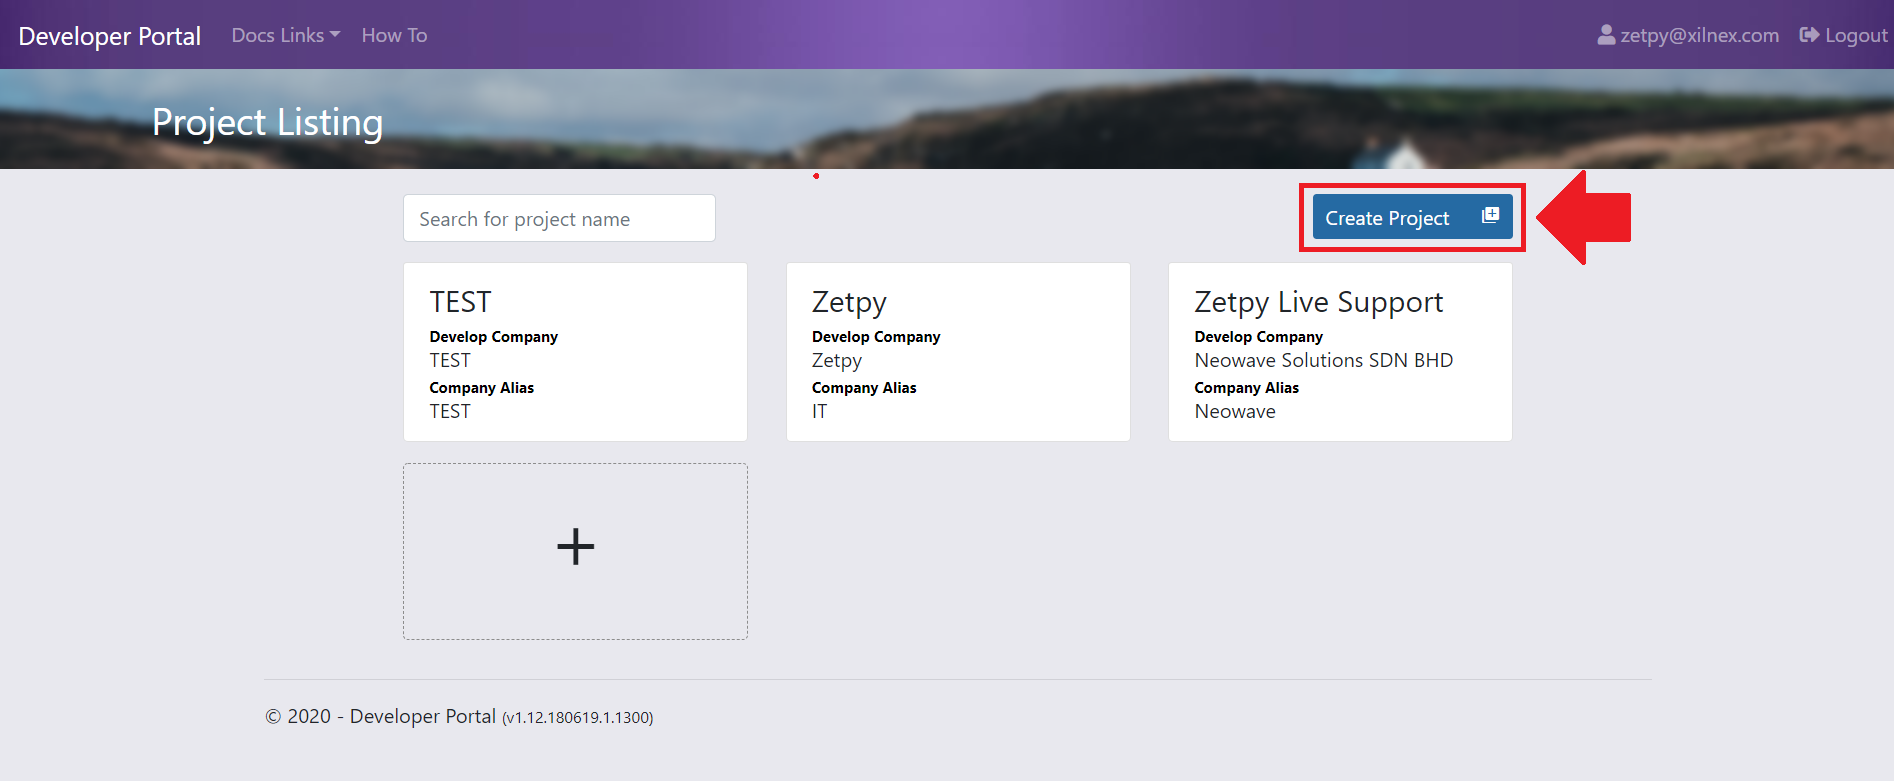Select the Neowave Solutions SDN BHD text
Screen dimensions: 1894x781
pyautogui.click(x=1323, y=360)
